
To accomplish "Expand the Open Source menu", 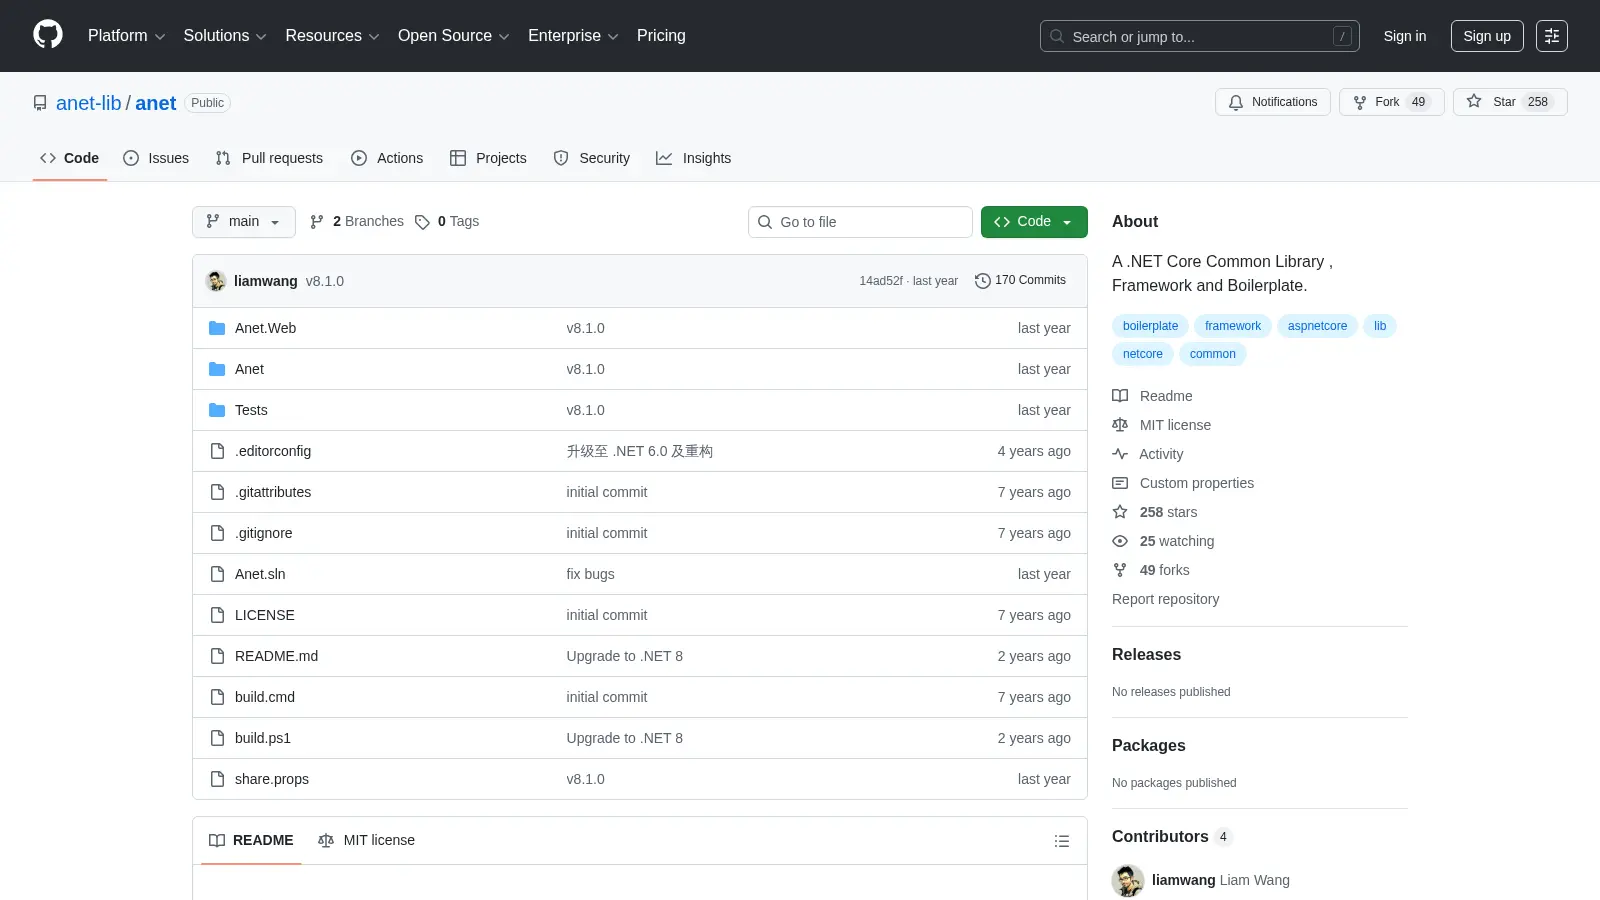I will [x=454, y=36].
